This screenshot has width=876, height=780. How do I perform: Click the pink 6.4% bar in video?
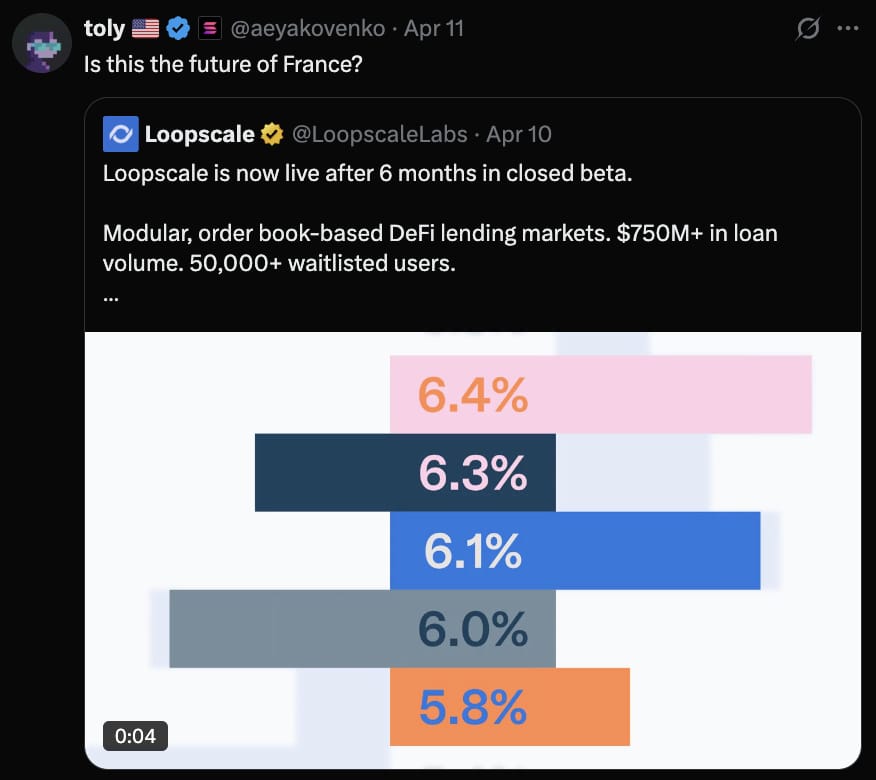tap(601, 394)
